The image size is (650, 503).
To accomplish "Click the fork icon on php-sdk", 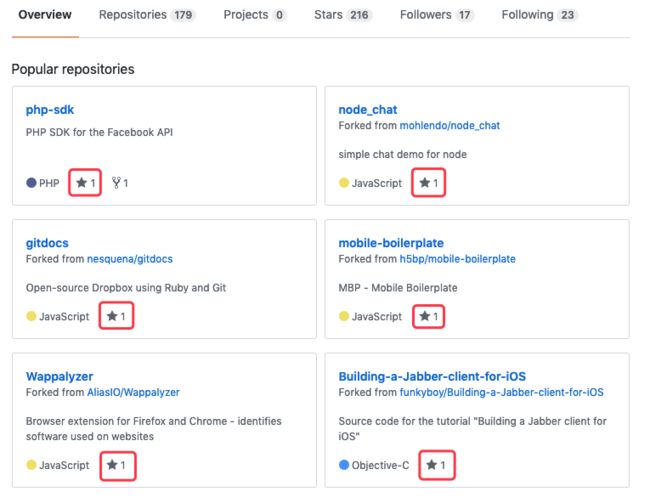I will pyautogui.click(x=116, y=182).
